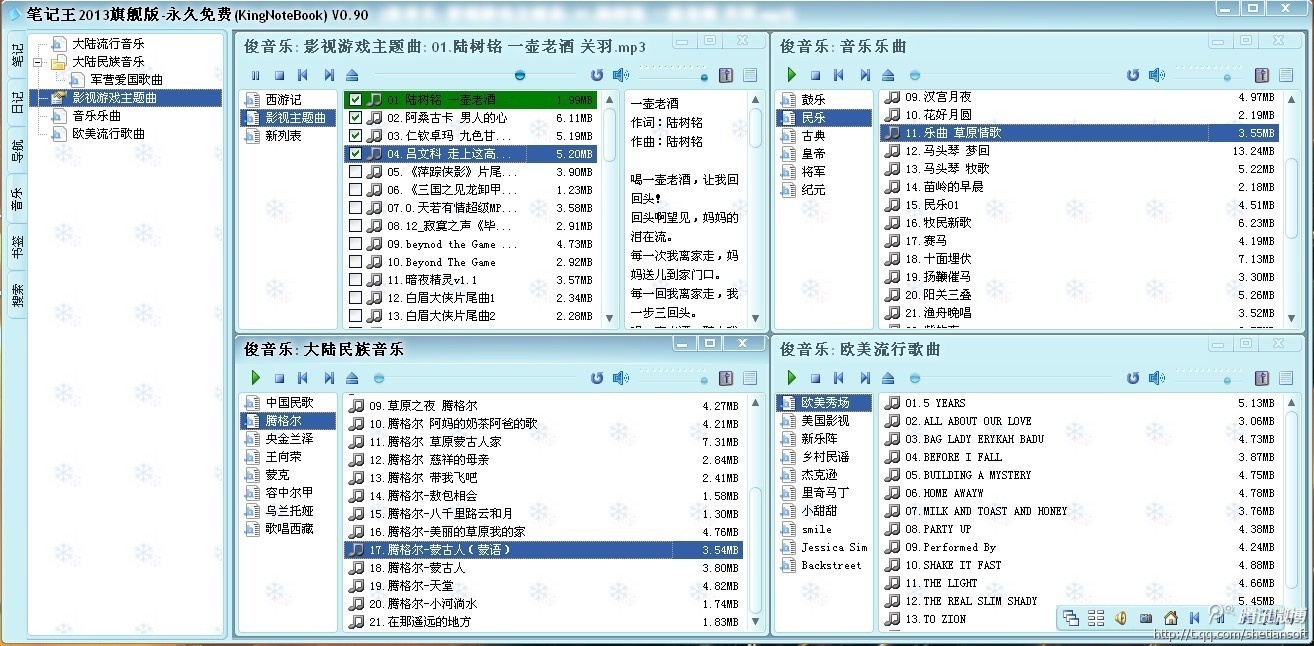
Task: Open the 笔记 side tab
Action: click(17, 56)
